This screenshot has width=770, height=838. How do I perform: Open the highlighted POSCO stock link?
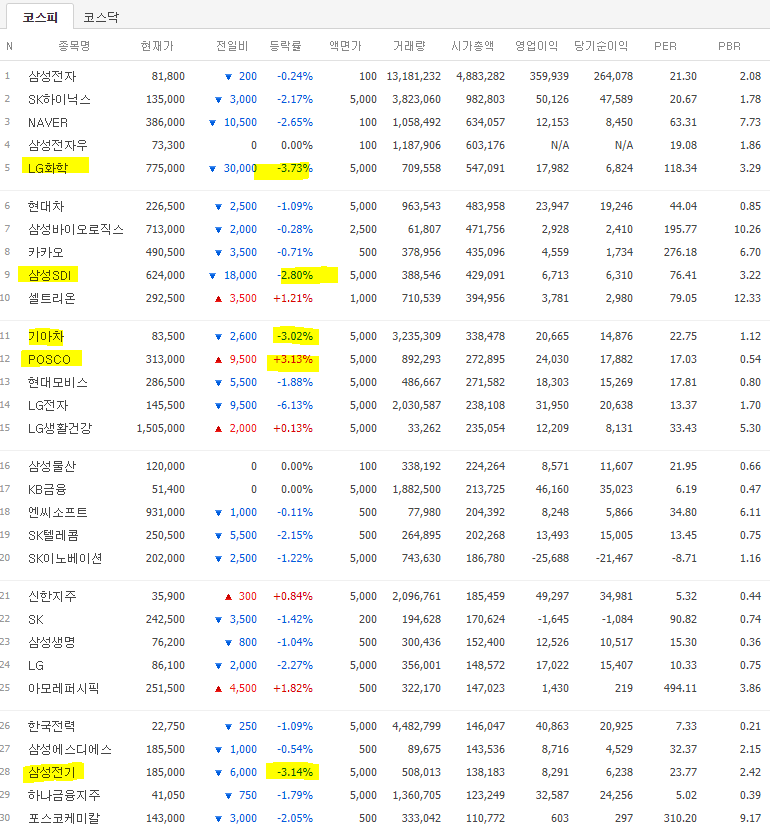click(49, 359)
